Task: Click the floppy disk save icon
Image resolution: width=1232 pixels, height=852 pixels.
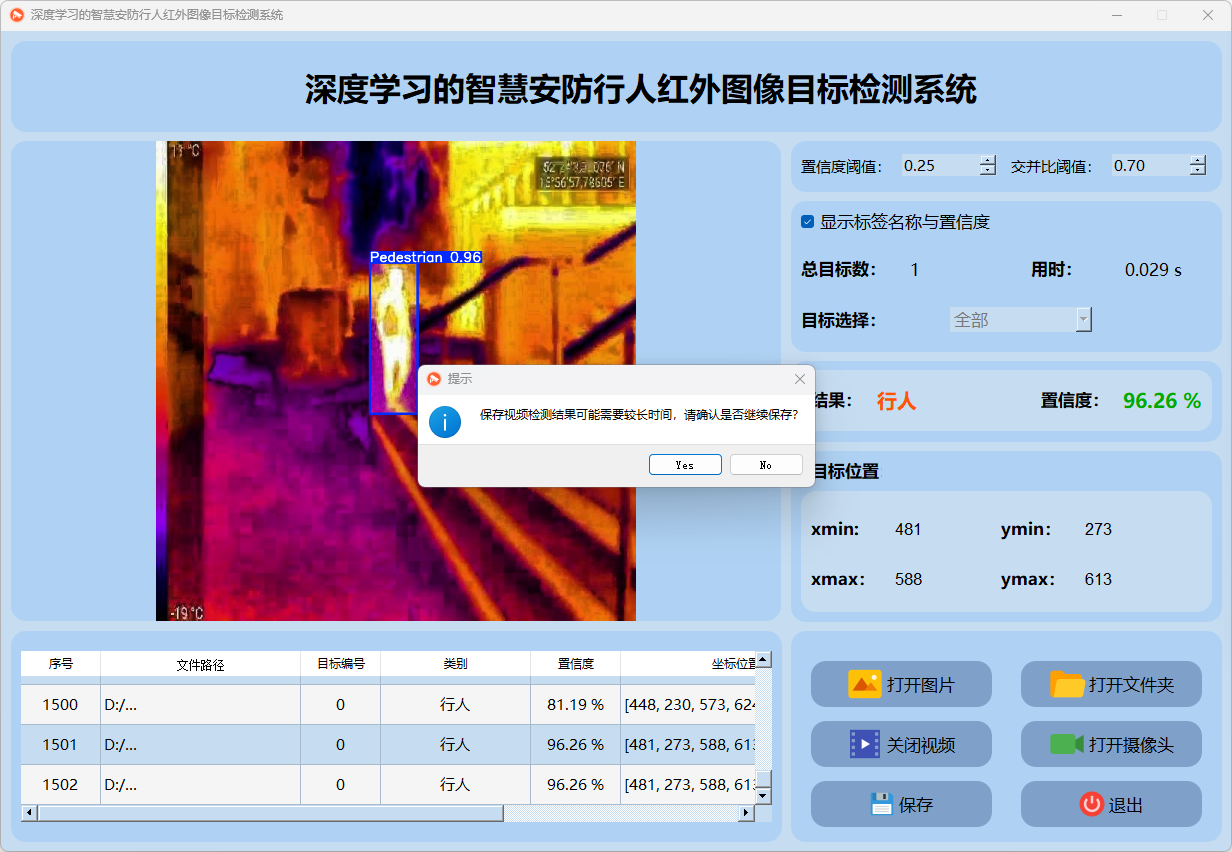Action: (881, 804)
